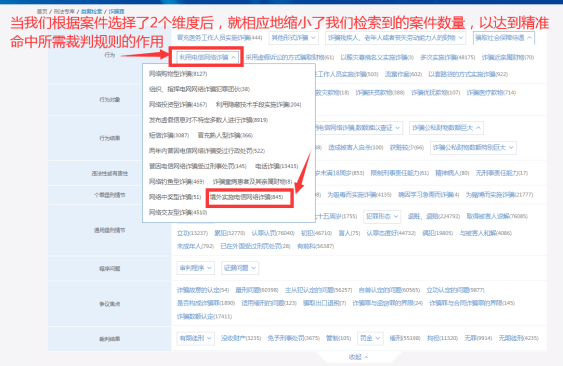Open 类案检索 breadcrumb link

click(91, 12)
